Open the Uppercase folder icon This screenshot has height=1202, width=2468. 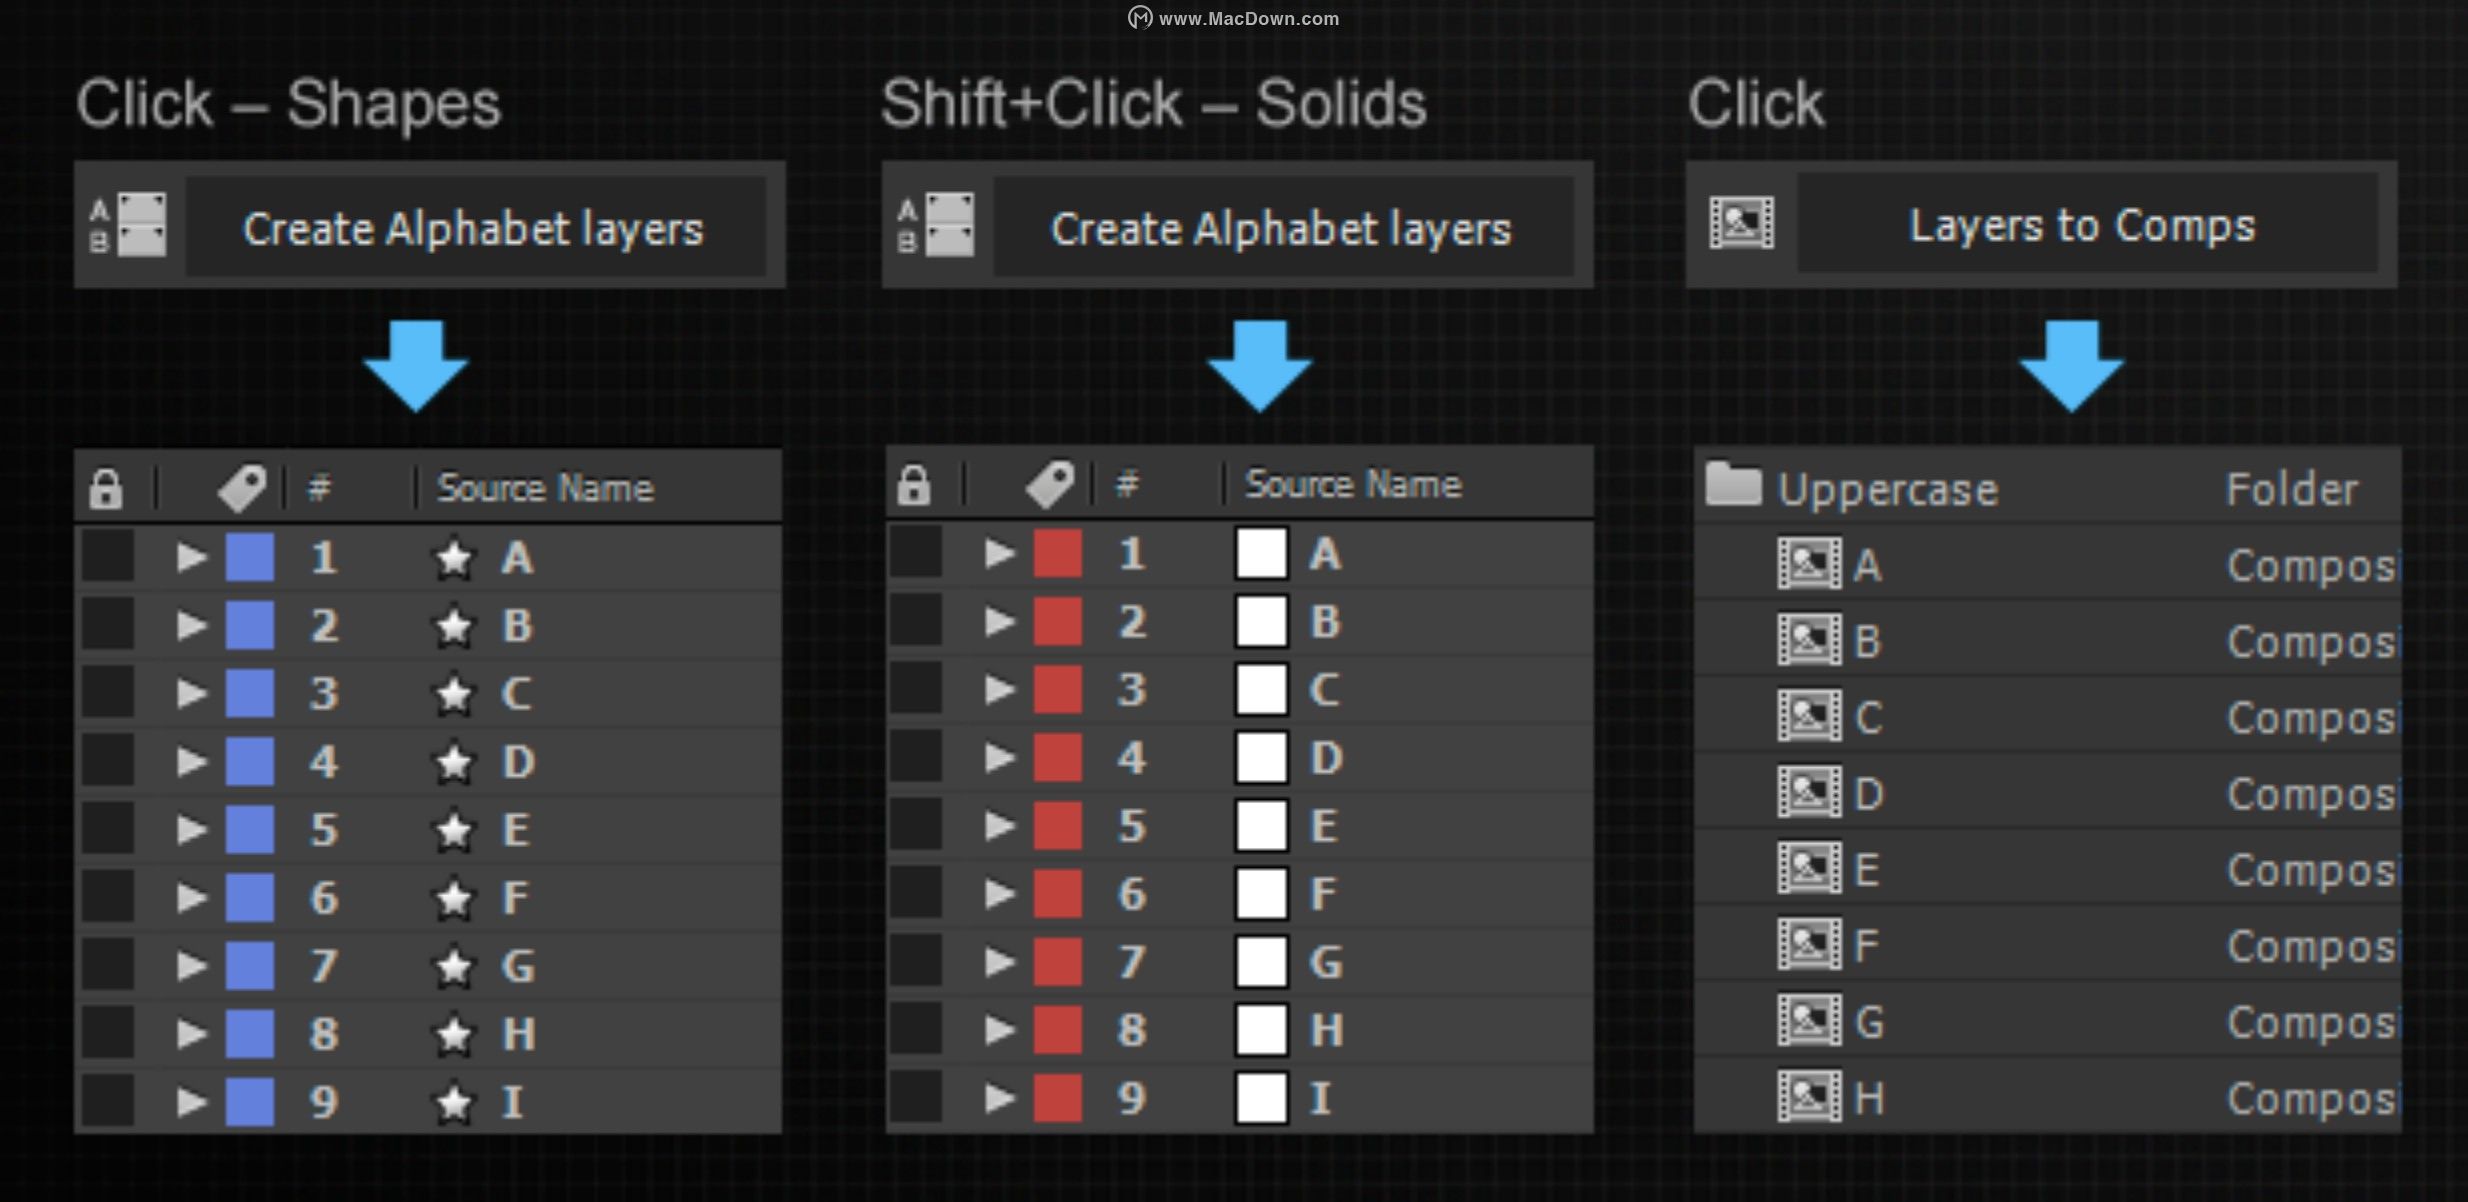[x=1732, y=485]
